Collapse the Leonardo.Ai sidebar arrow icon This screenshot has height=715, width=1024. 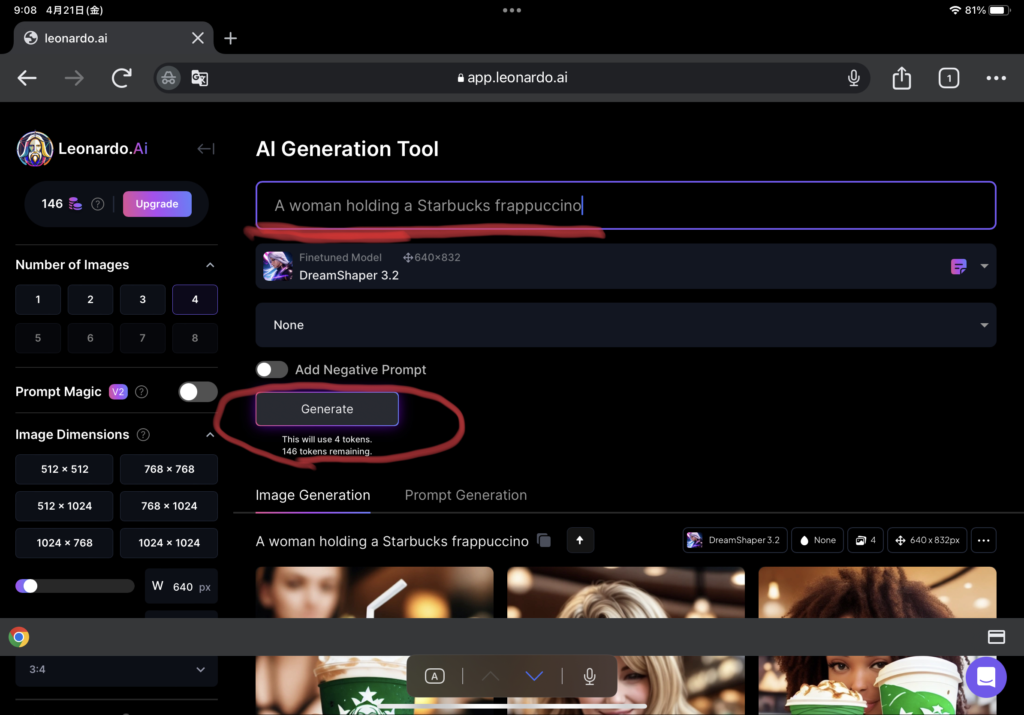tap(206, 149)
